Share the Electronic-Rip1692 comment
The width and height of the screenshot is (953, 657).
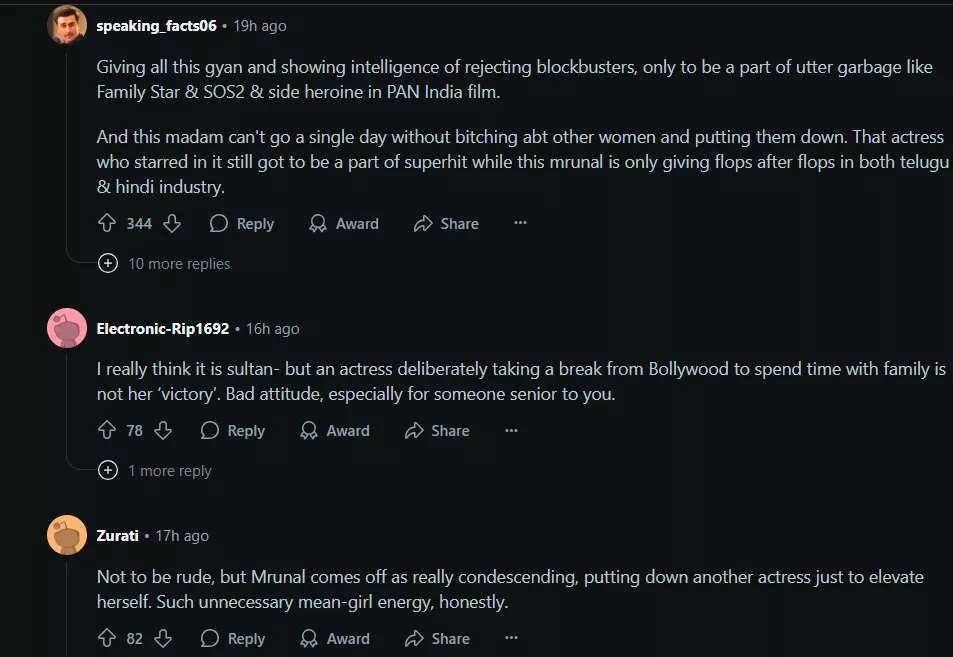[x=437, y=431]
